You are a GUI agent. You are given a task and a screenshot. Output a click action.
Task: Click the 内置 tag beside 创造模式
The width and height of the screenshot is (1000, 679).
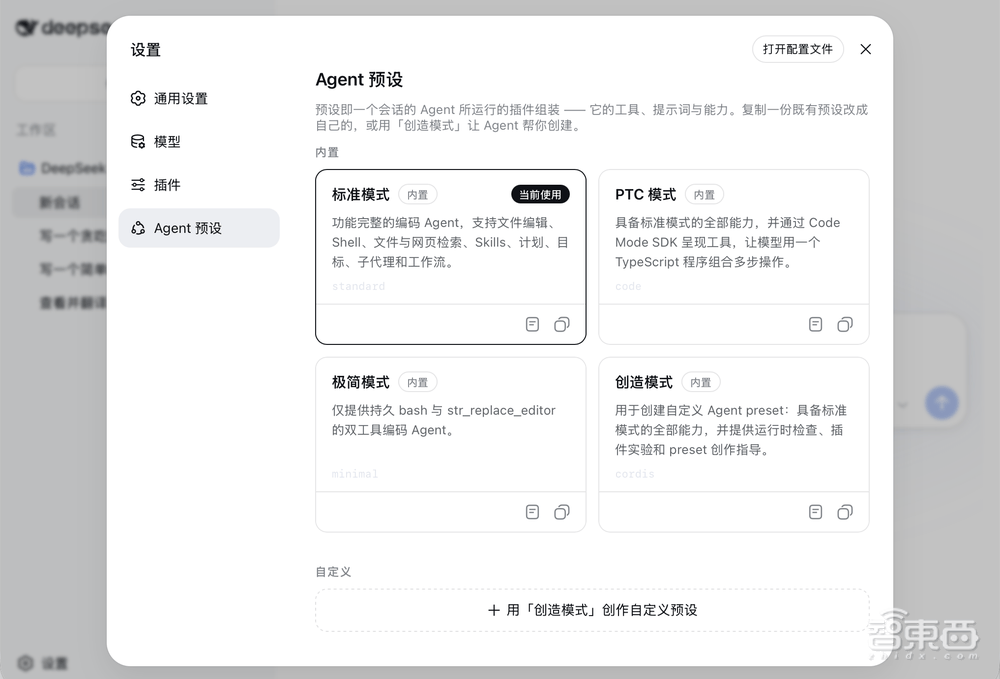pyautogui.click(x=701, y=383)
